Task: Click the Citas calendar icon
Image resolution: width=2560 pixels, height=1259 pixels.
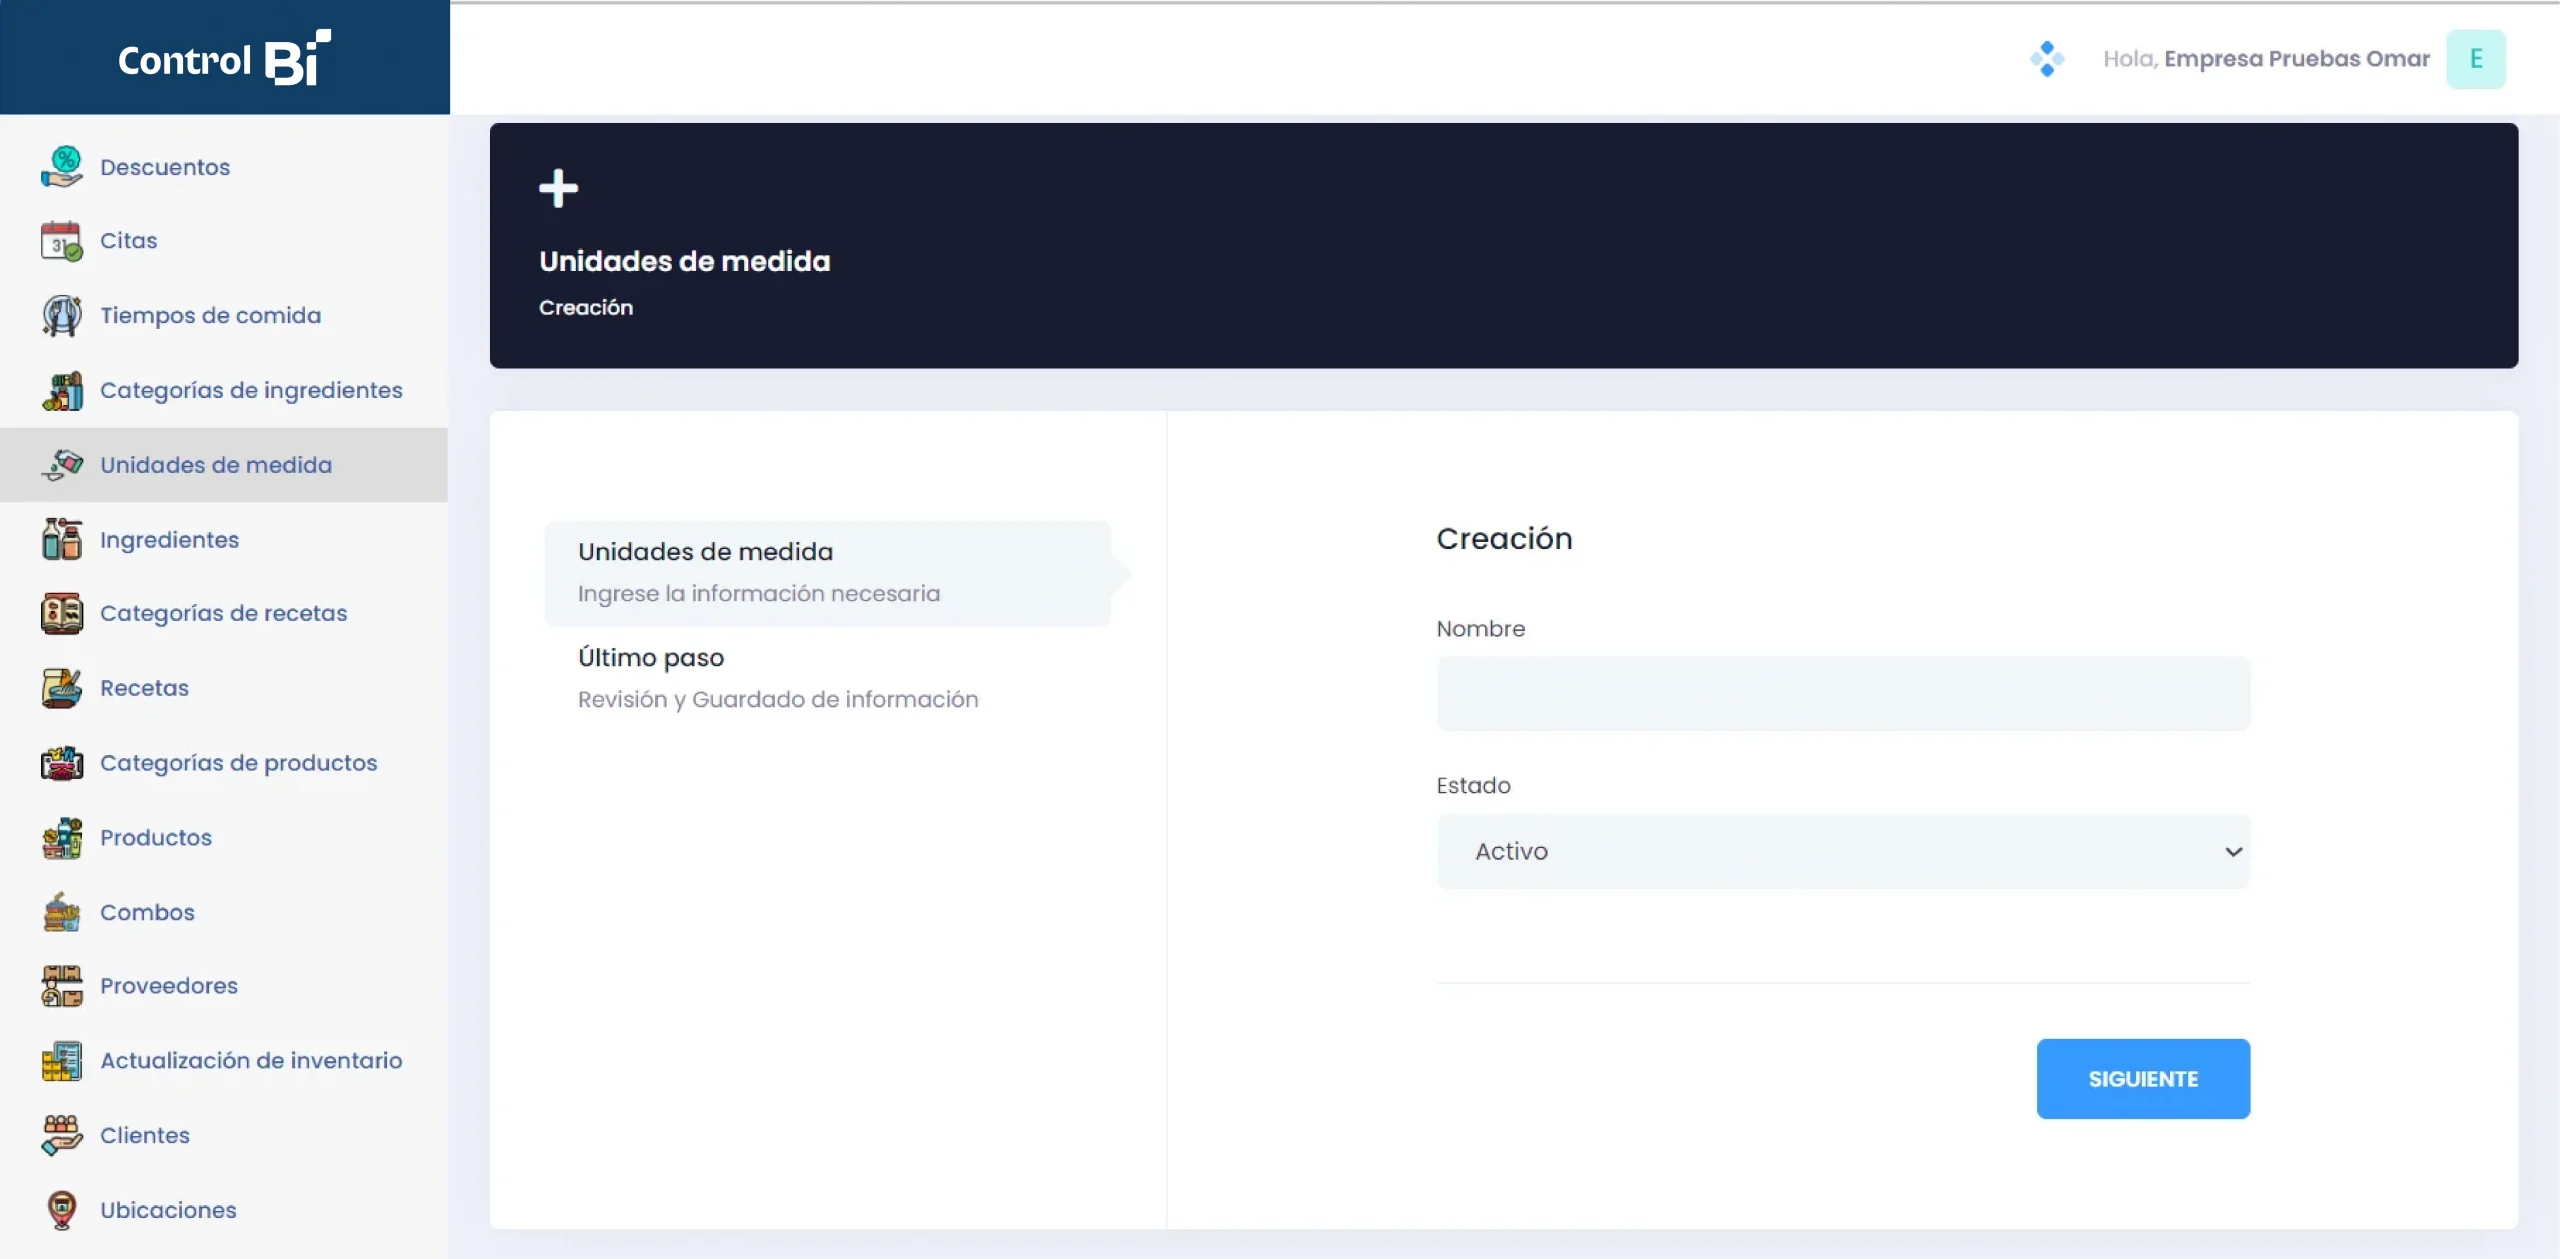Action: 62,241
